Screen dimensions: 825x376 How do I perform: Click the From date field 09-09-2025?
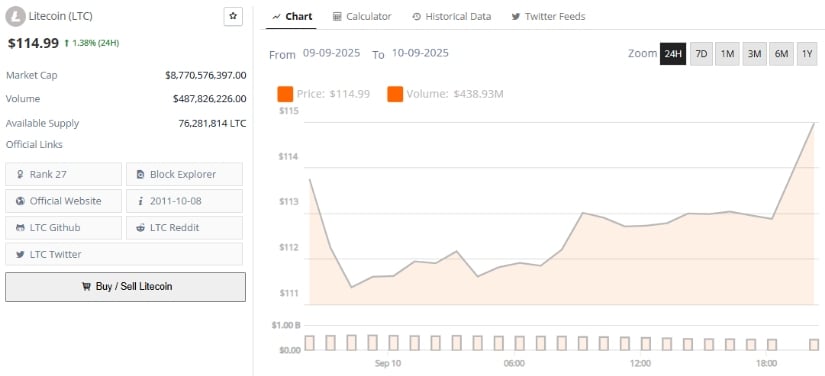pos(331,53)
